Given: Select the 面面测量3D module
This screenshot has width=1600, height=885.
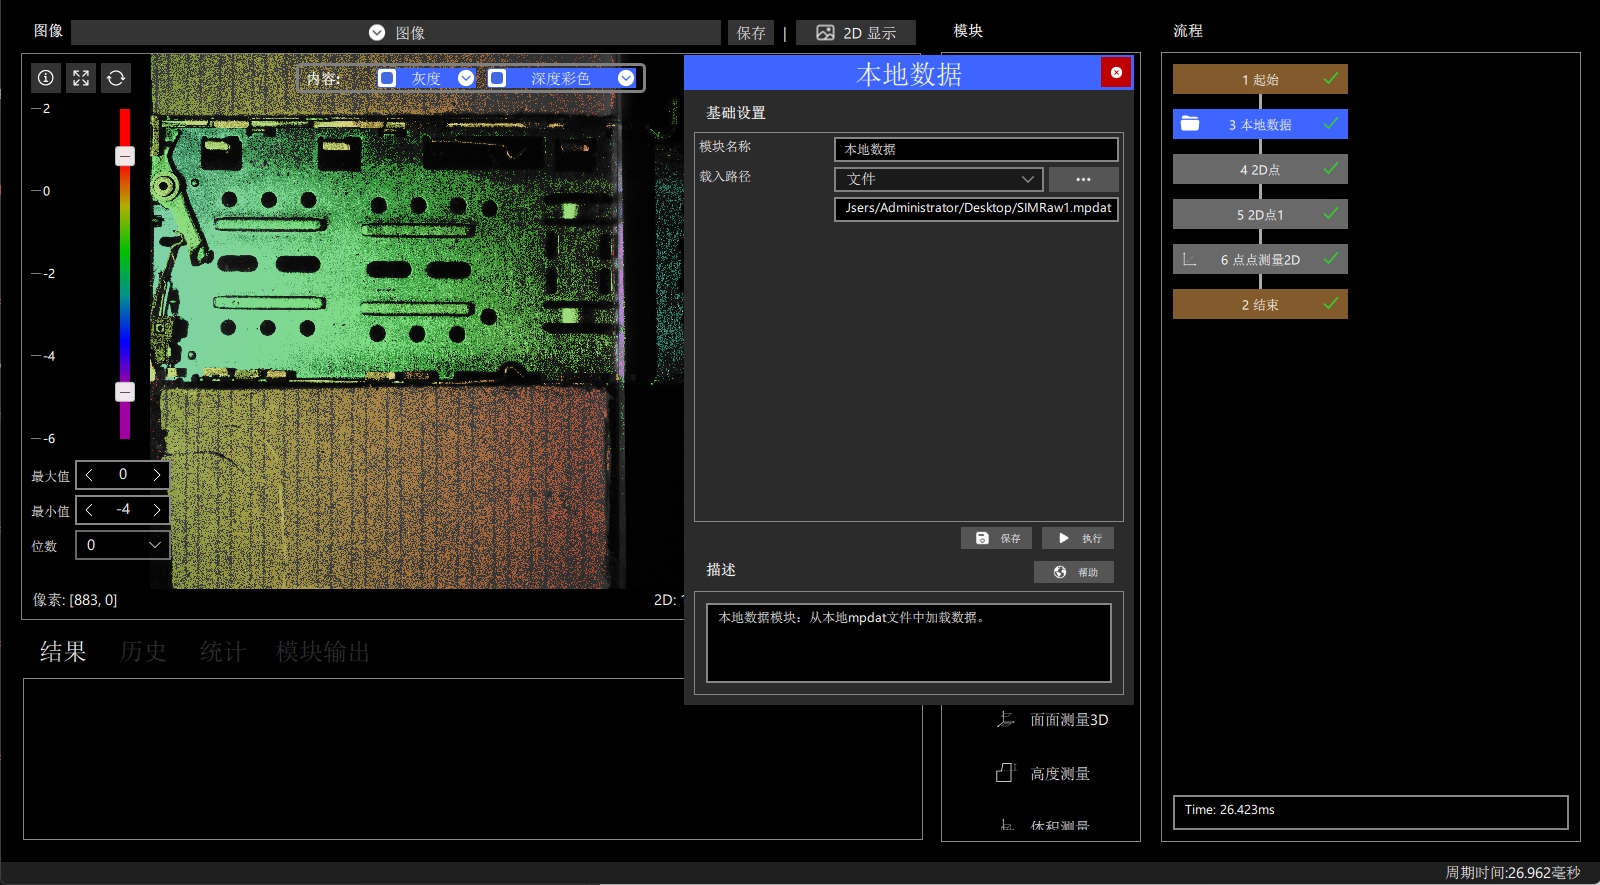Looking at the screenshot, I should (x=1069, y=720).
